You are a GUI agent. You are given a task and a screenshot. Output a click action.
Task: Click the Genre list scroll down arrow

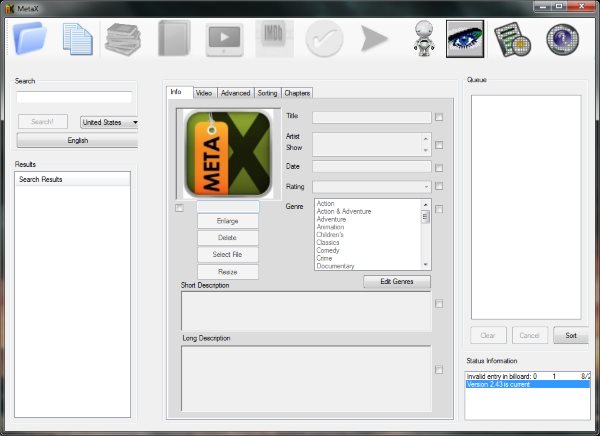tap(425, 265)
